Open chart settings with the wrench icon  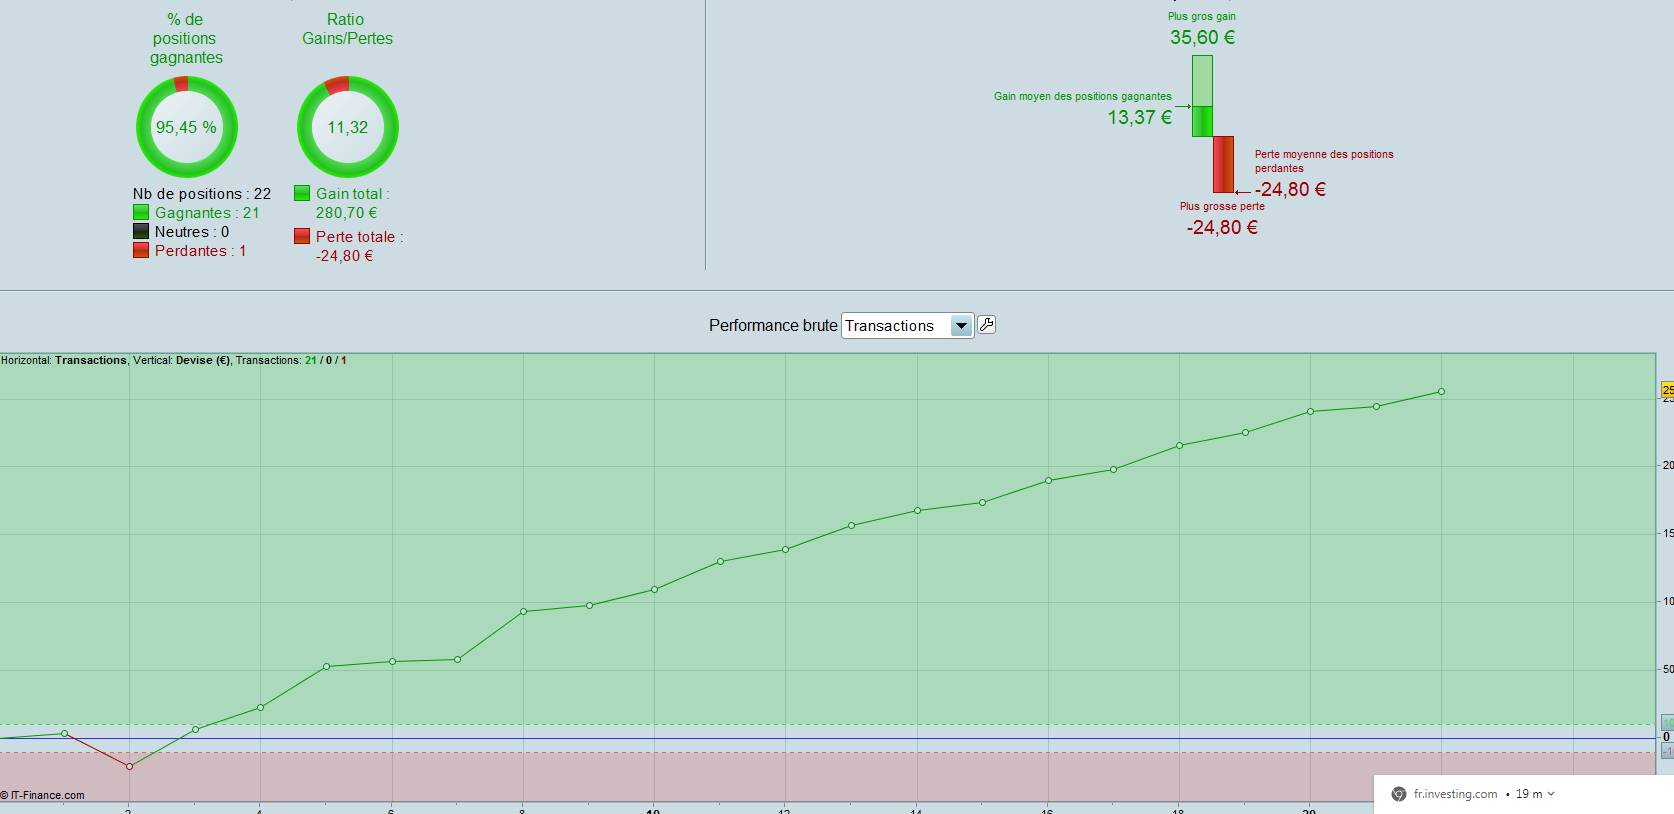[986, 325]
